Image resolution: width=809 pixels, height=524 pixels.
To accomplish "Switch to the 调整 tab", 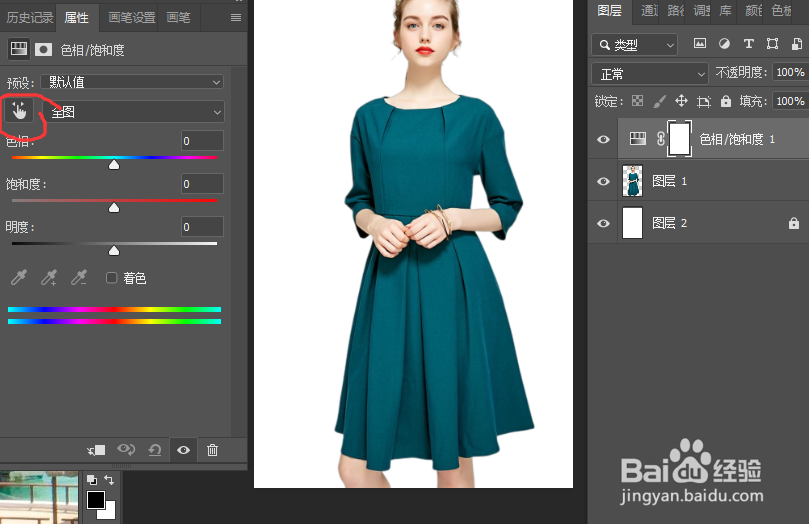I will [702, 10].
